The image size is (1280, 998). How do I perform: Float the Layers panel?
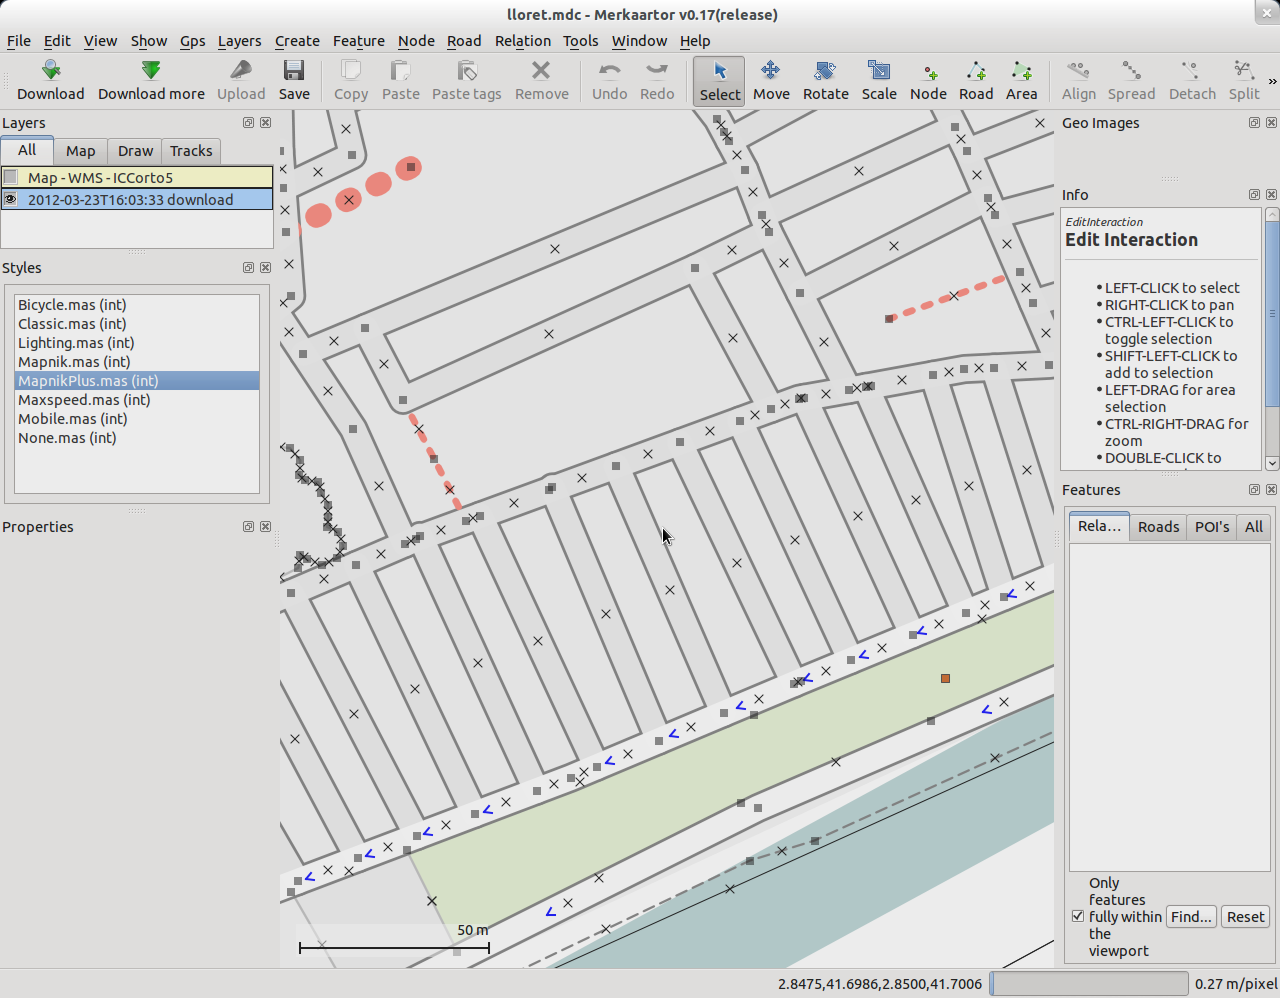248,123
